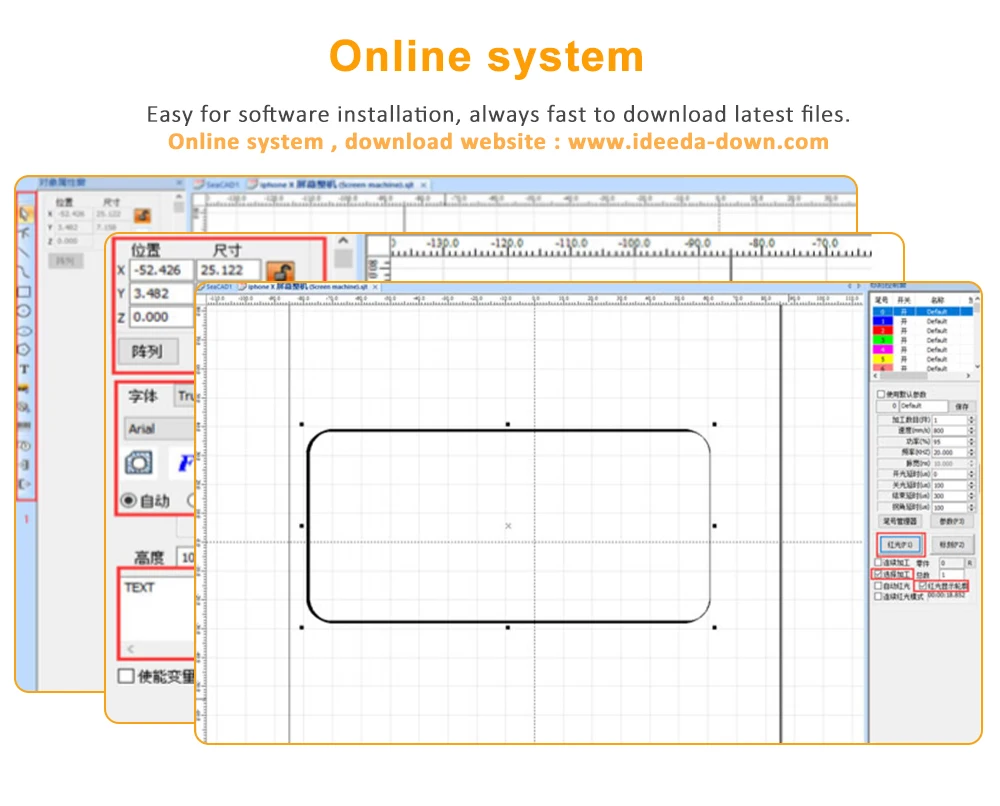Screen dimensions: 1000x806
Task: Toggle the 连续加工 checkbox
Action: [878, 562]
